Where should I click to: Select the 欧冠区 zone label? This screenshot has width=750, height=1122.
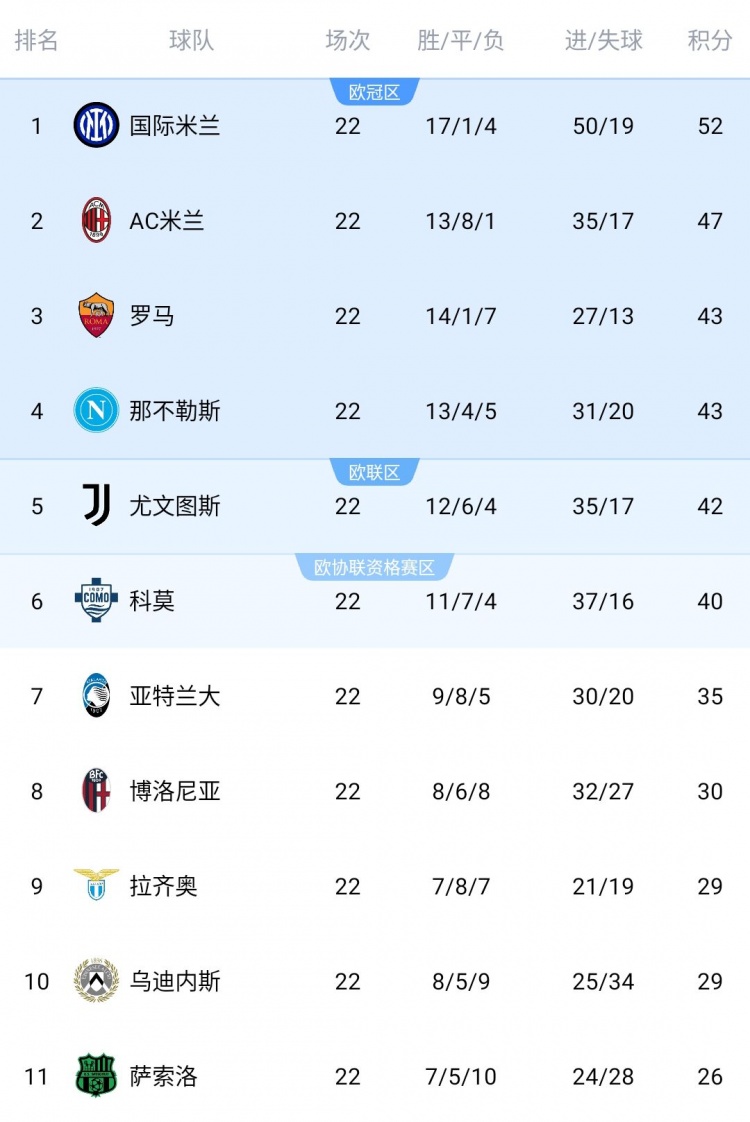click(374, 93)
